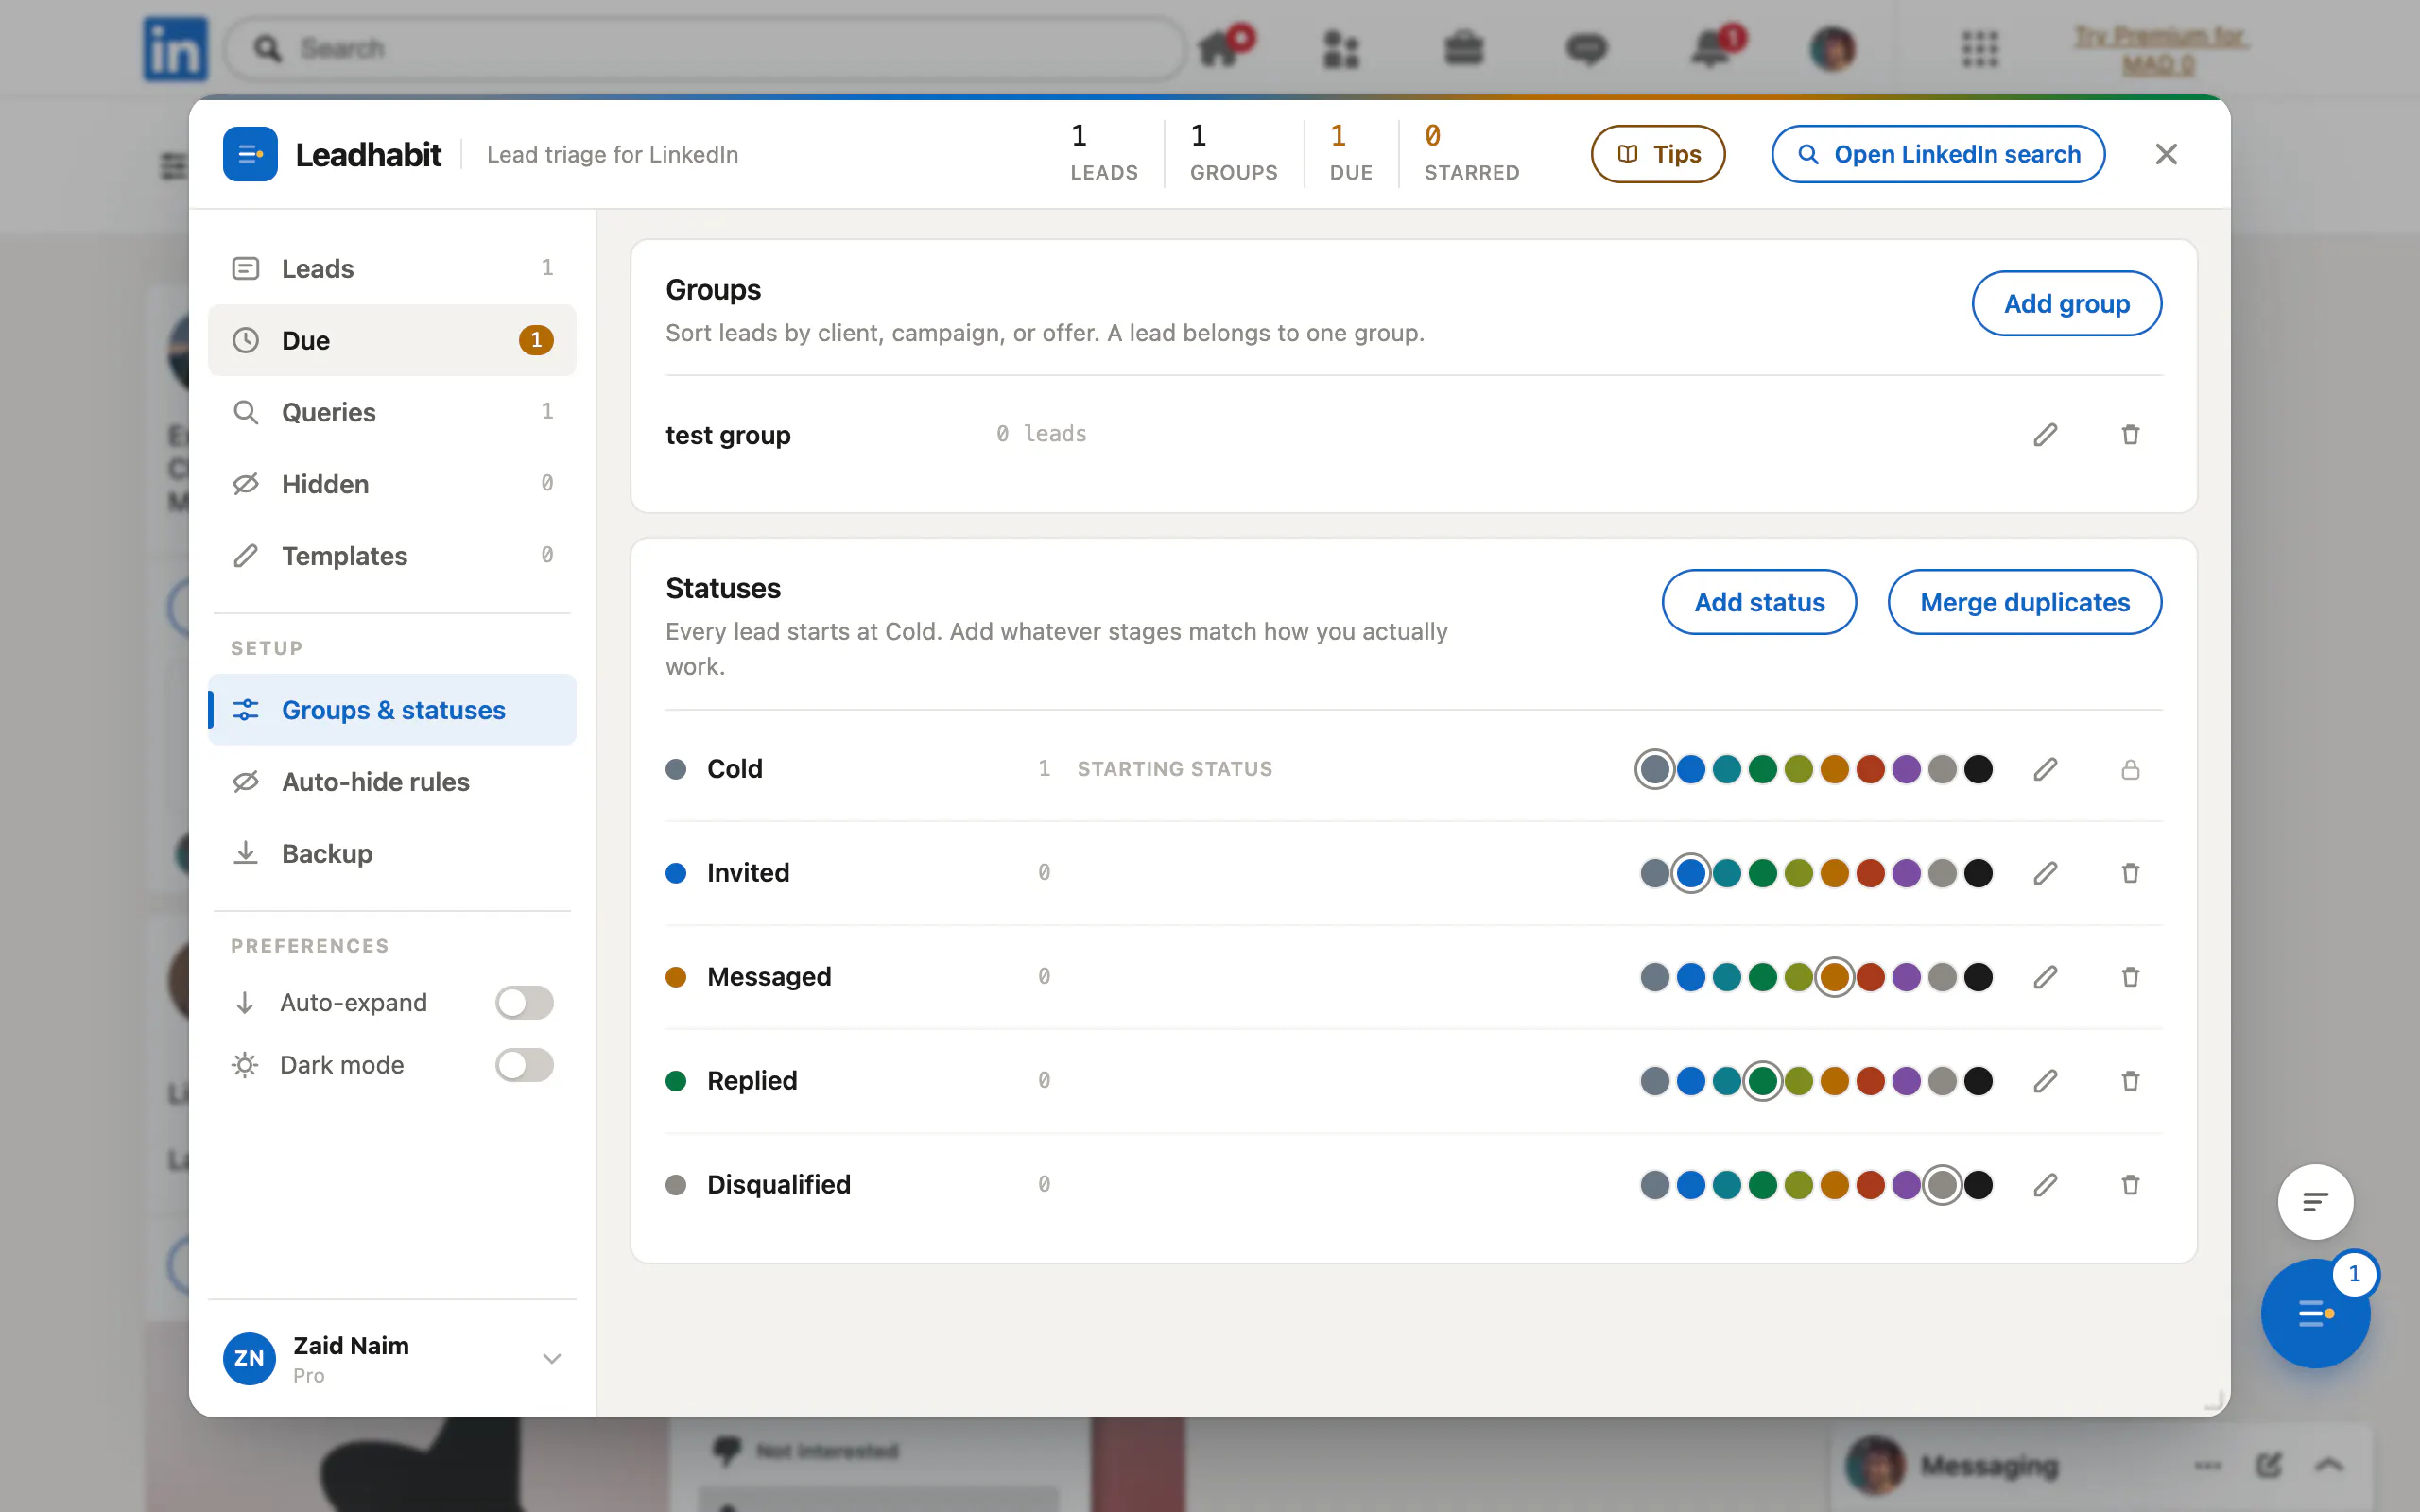Set Invited status color to purple
This screenshot has width=2420, height=1512.
pyautogui.click(x=1906, y=873)
